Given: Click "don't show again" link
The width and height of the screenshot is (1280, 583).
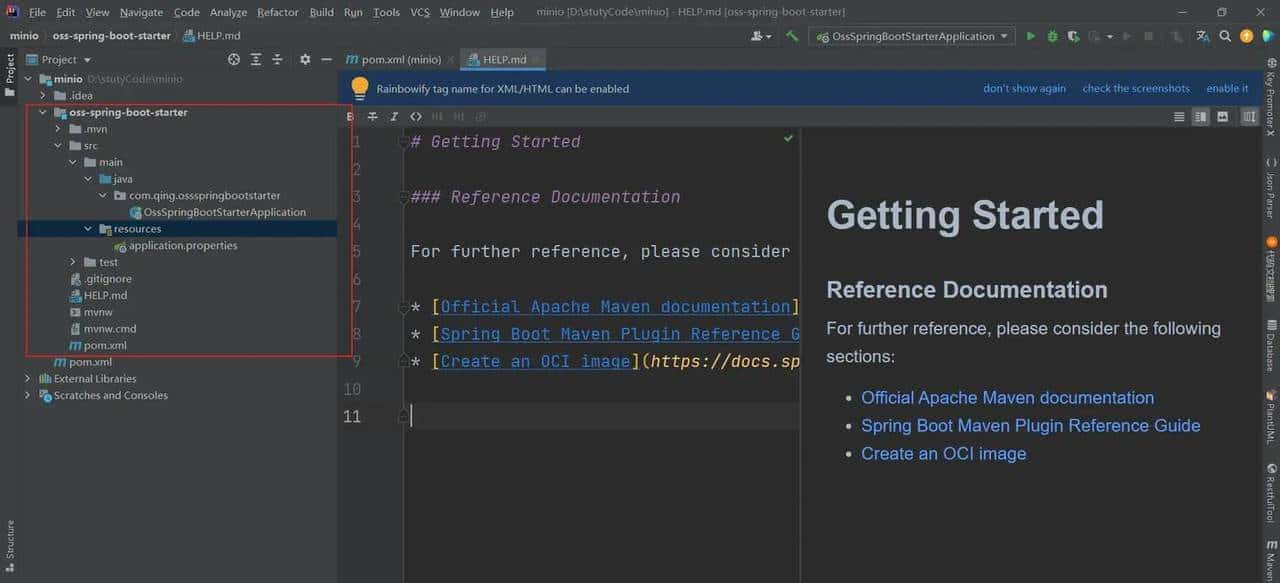Looking at the screenshot, I should tap(1024, 88).
